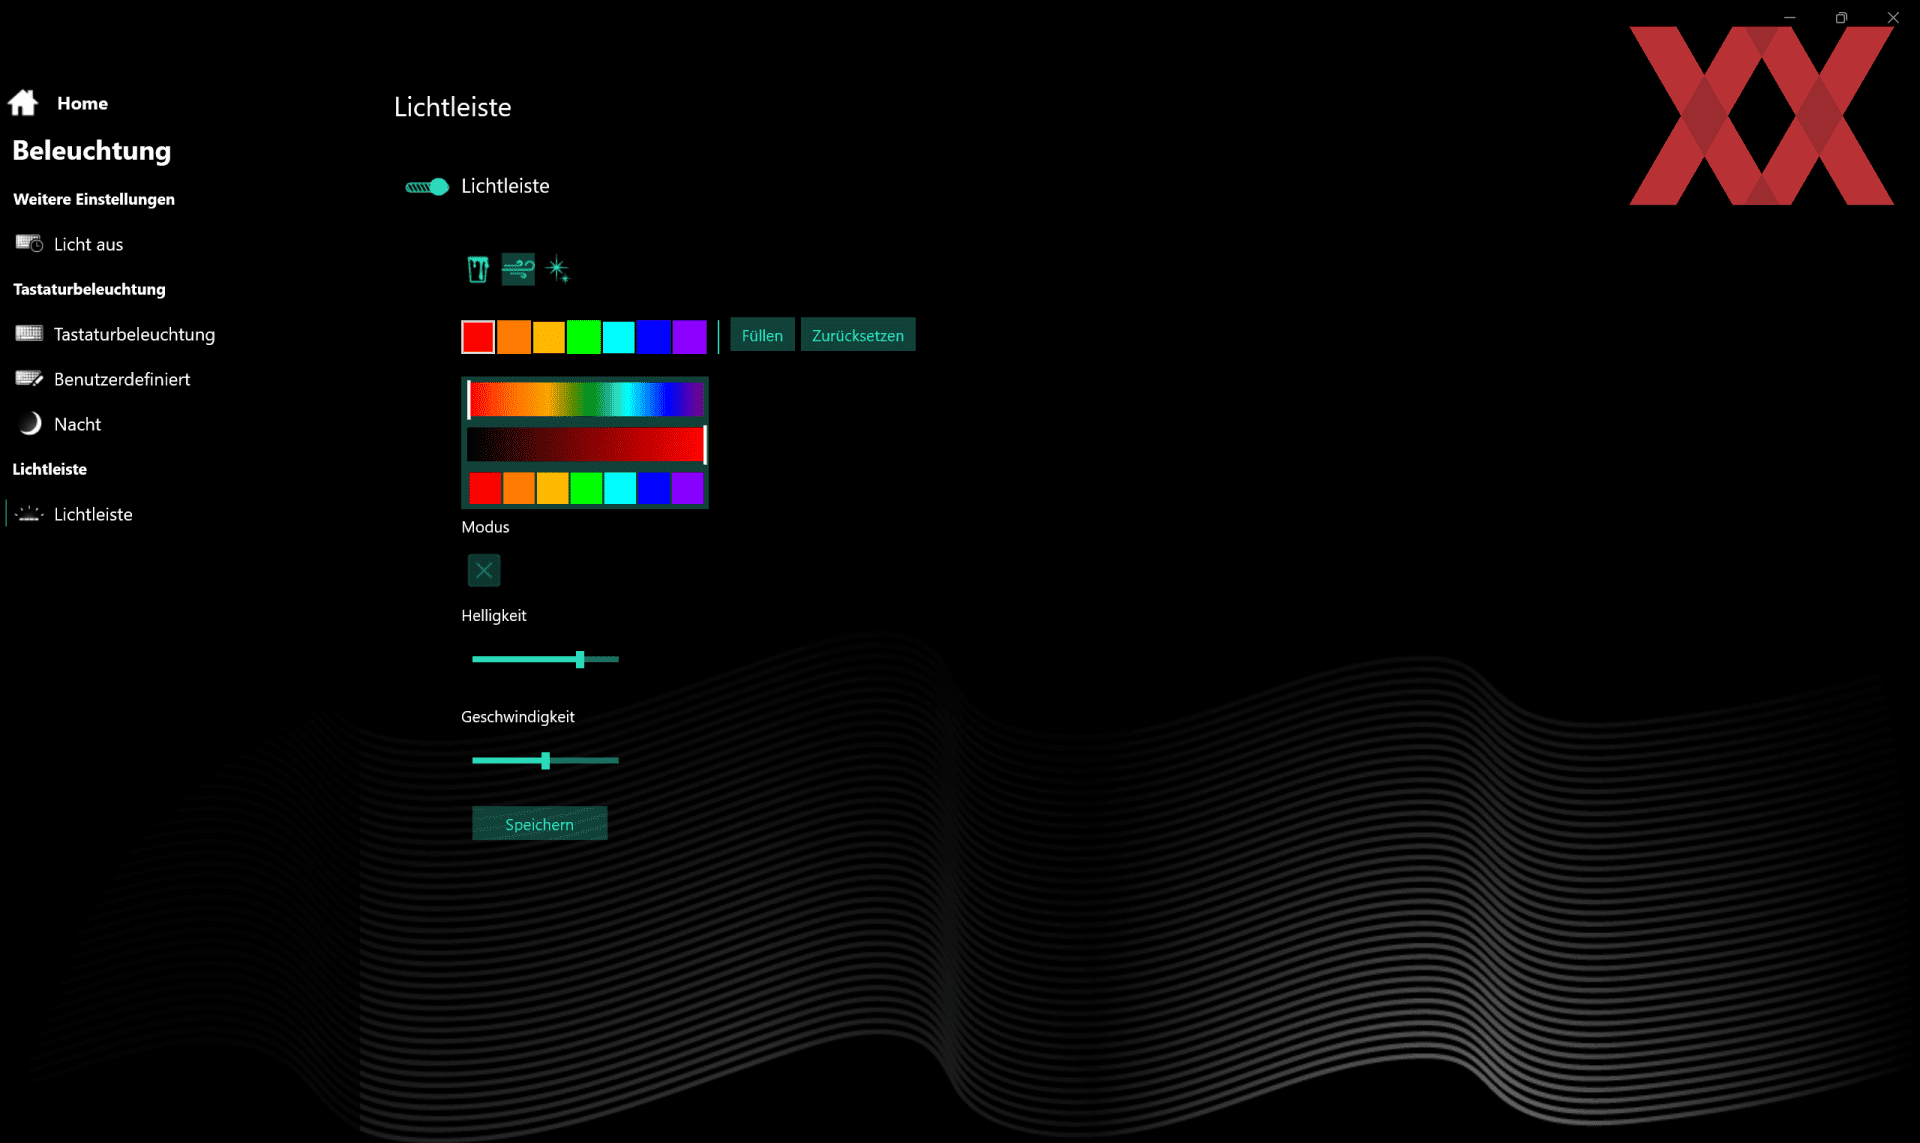The image size is (1920, 1143).
Task: Open Benutzerdefiniert lighting page
Action: [x=121, y=379]
